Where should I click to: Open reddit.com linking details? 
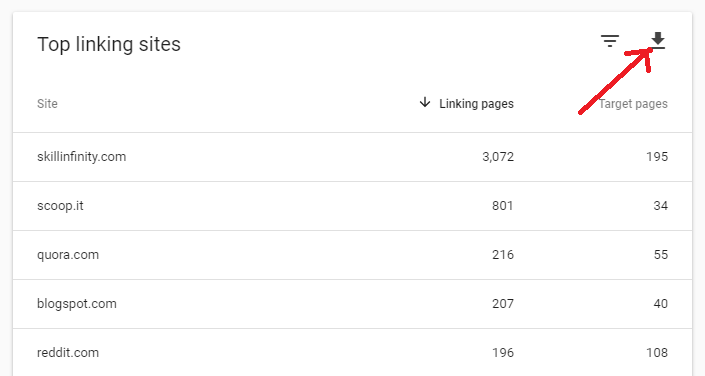[x=352, y=353]
